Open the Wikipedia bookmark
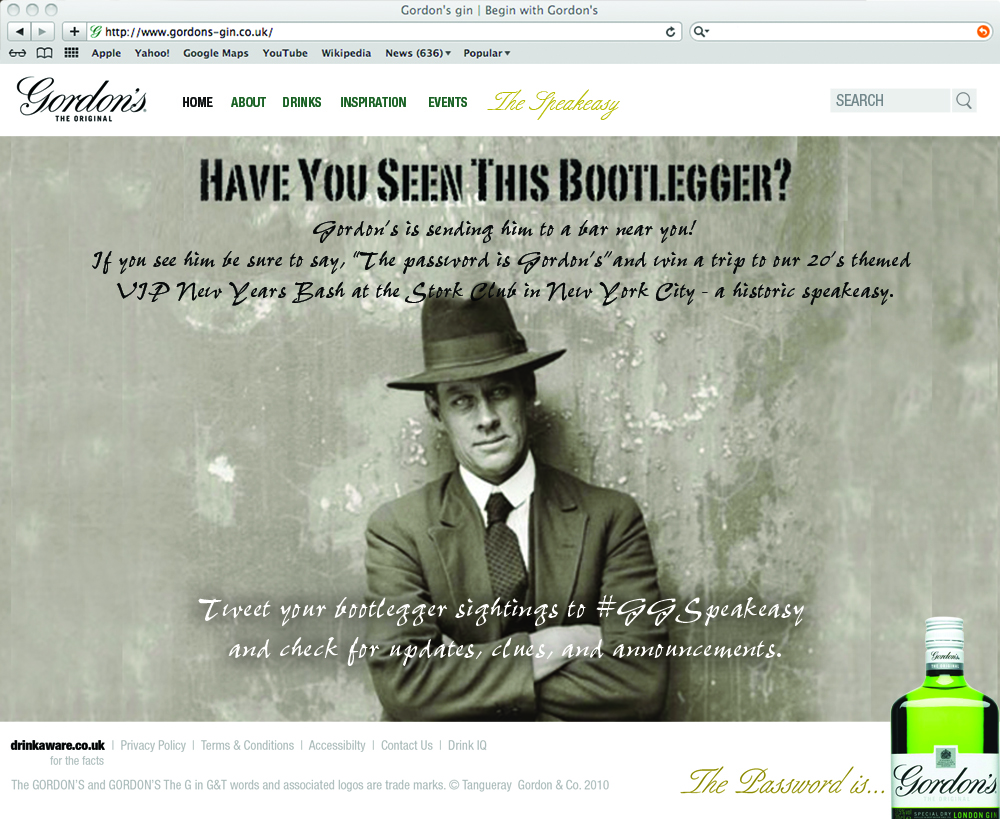The width and height of the screenshot is (1000, 819). [346, 53]
